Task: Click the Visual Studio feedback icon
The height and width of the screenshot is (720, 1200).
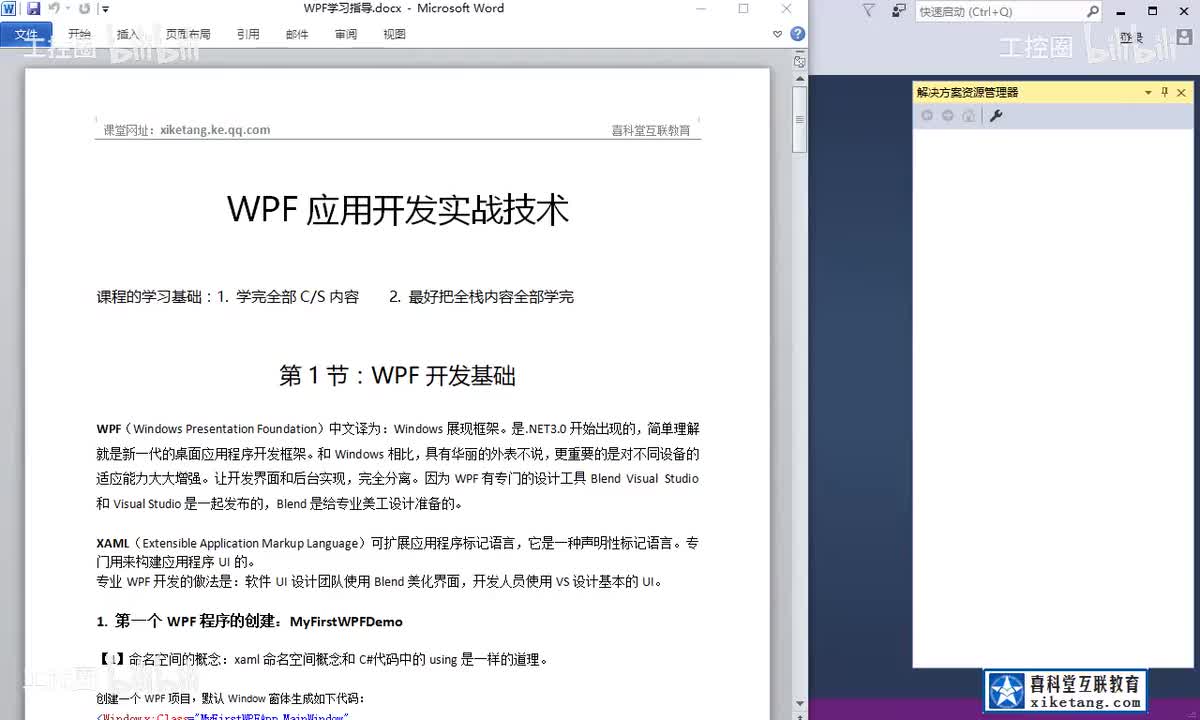Action: [x=898, y=11]
